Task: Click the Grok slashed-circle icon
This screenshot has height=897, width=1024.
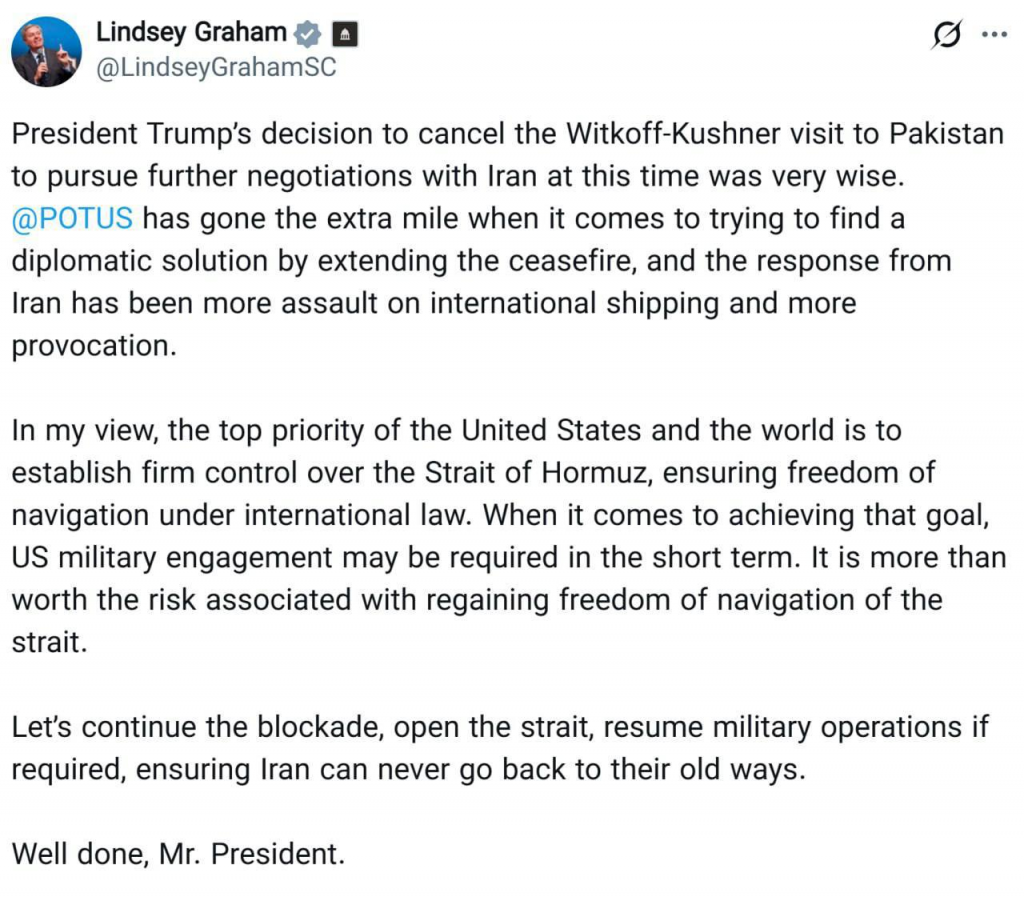Action: [x=944, y=35]
